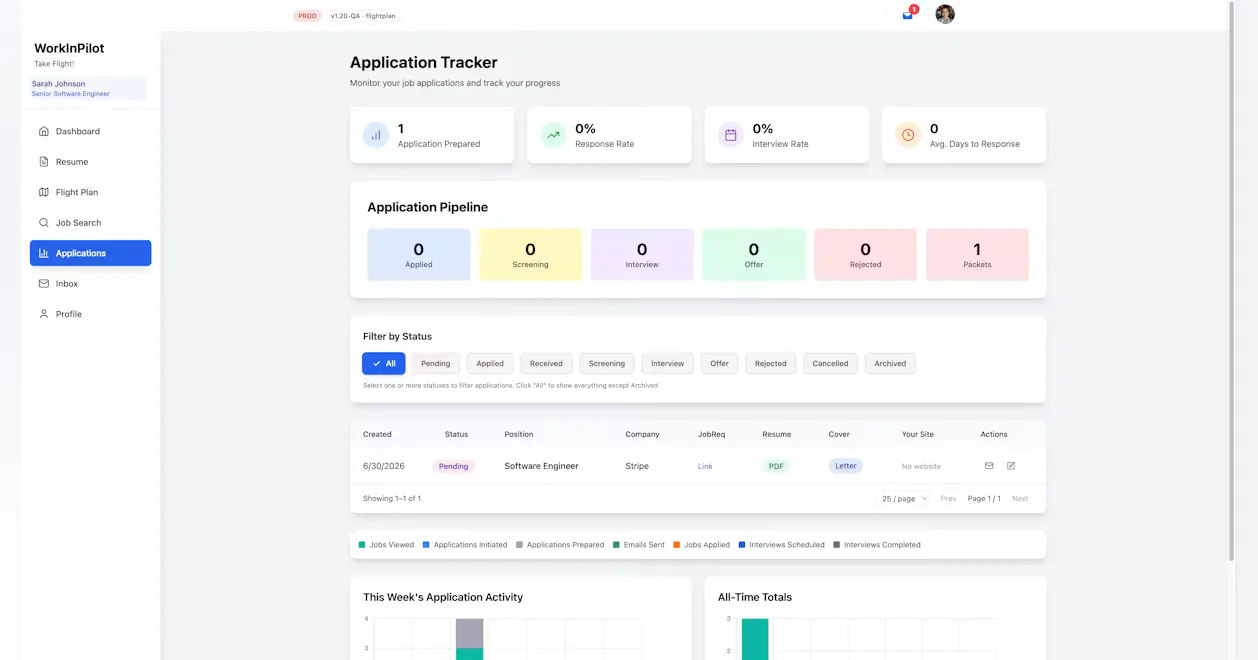Select the Rejected pipeline card

click(866, 254)
